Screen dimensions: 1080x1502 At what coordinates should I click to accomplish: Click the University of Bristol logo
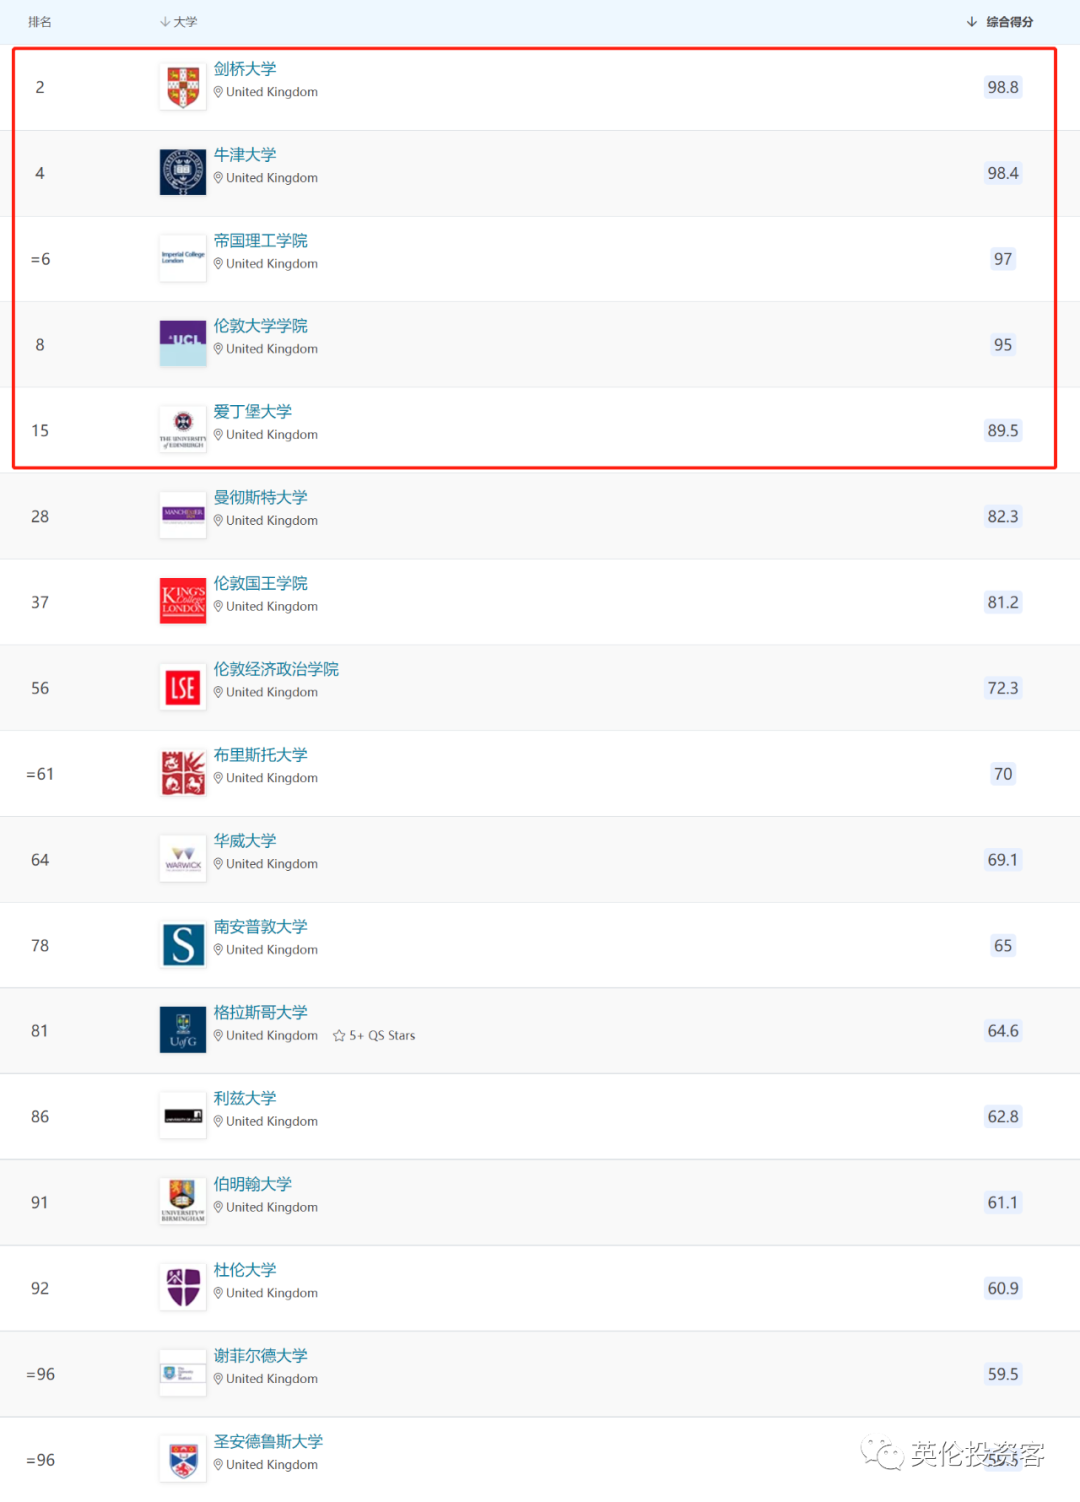[x=183, y=774]
